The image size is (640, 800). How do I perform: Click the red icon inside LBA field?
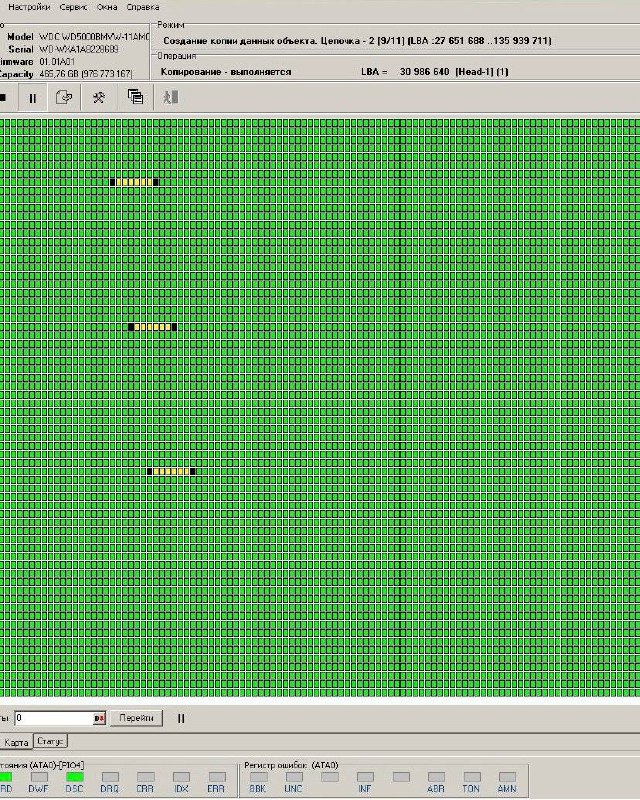[99, 718]
